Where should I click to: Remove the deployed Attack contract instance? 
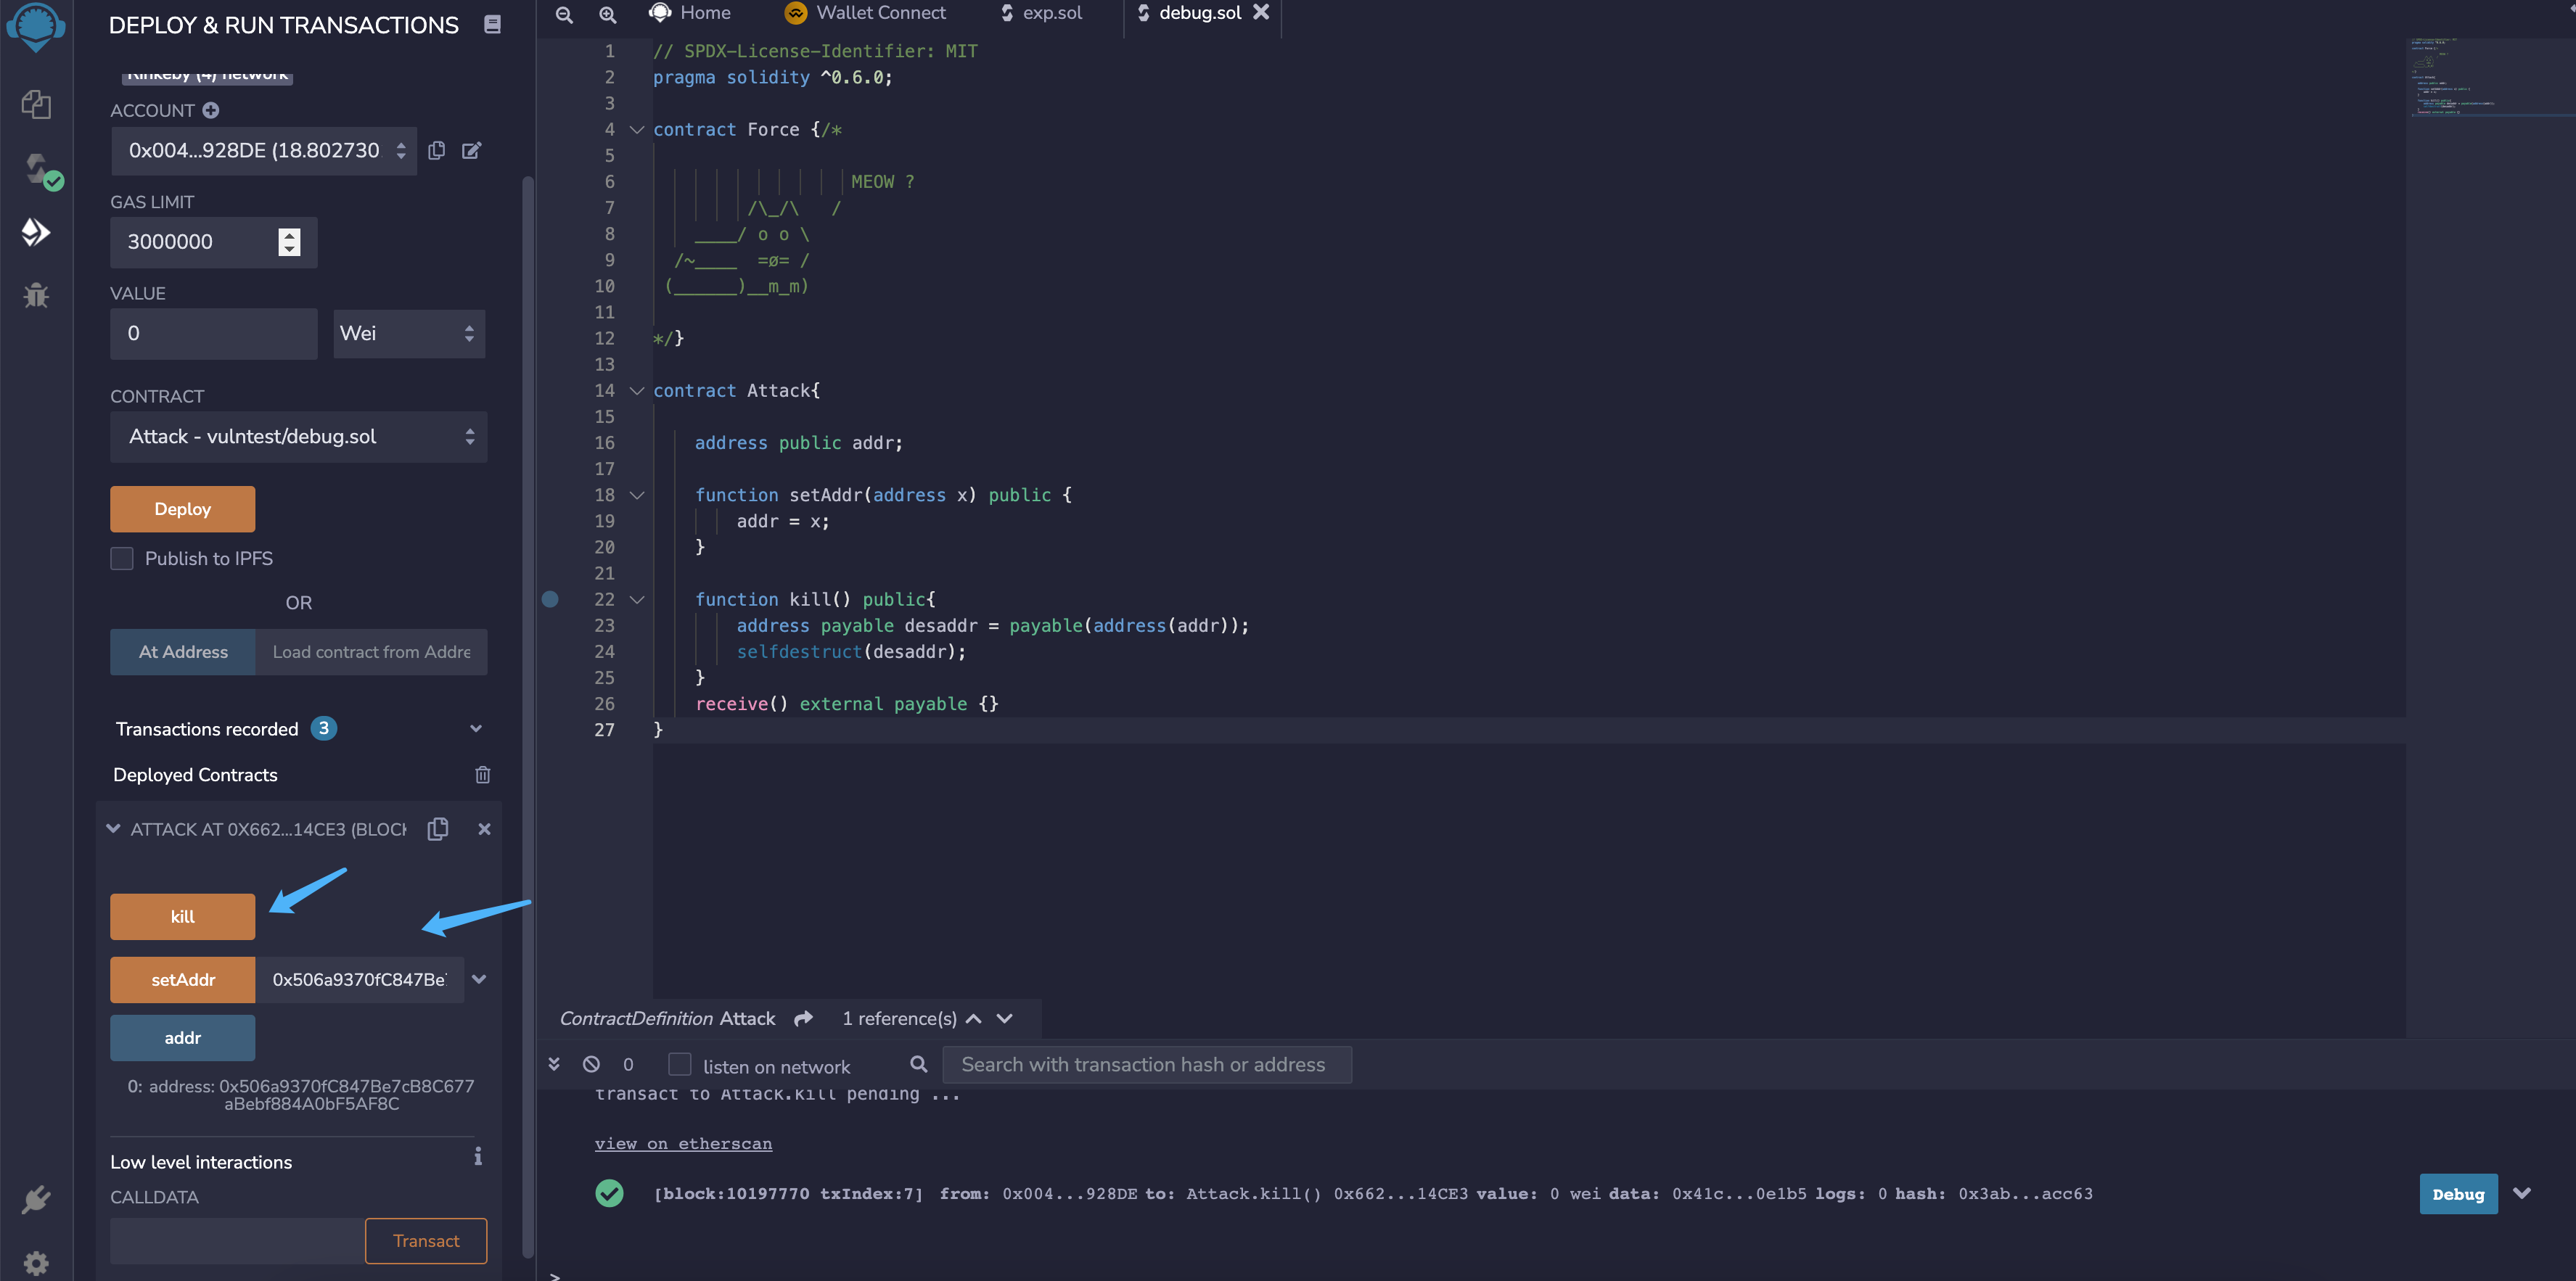[x=484, y=828]
